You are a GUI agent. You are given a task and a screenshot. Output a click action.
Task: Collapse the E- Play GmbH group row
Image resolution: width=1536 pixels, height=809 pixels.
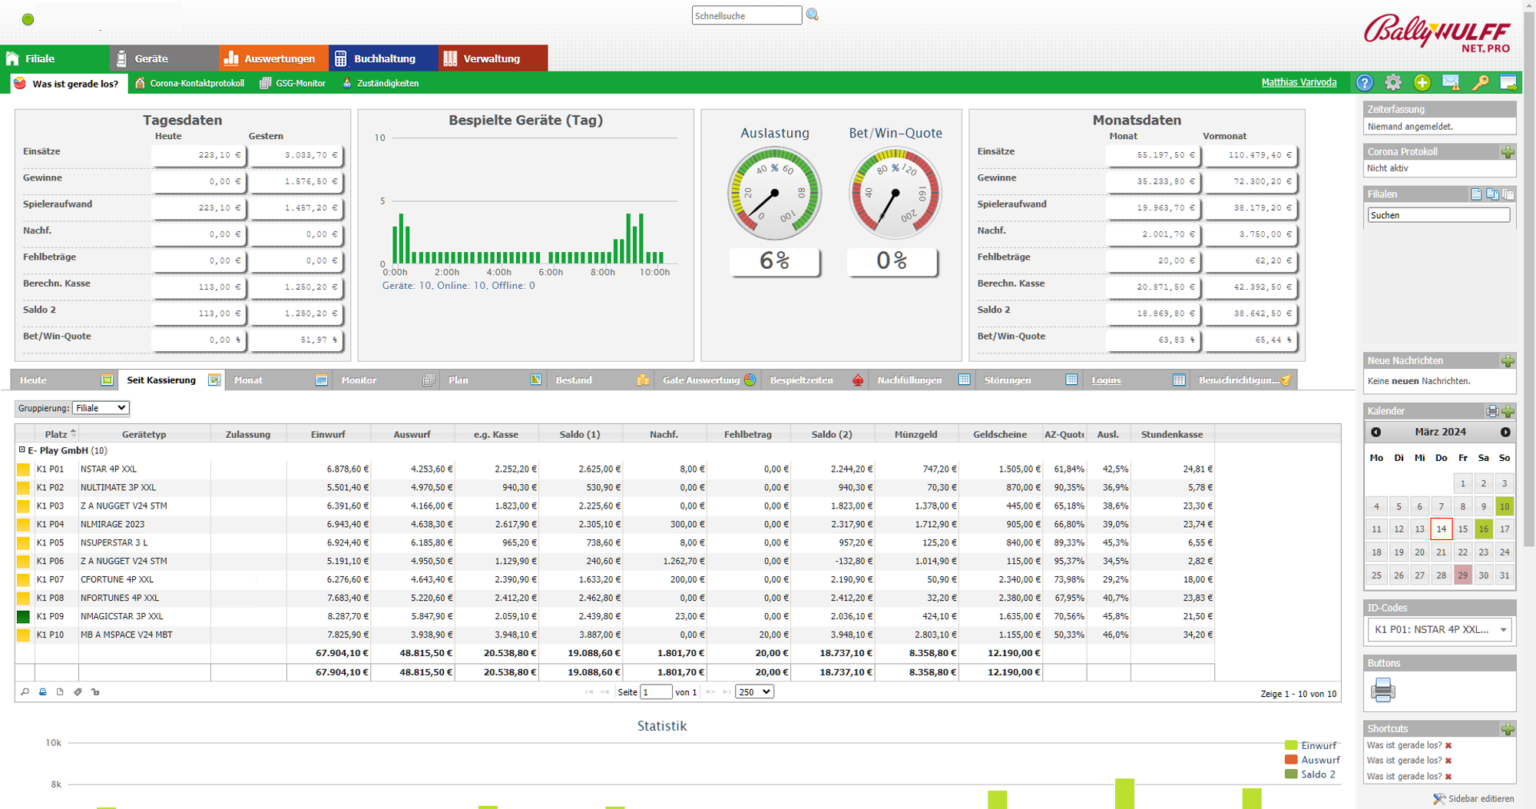(22, 451)
